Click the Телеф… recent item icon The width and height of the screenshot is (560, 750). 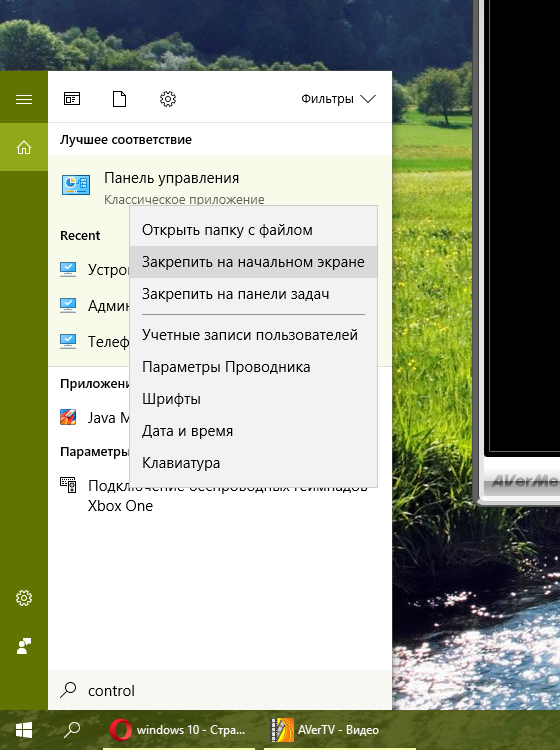coord(68,341)
